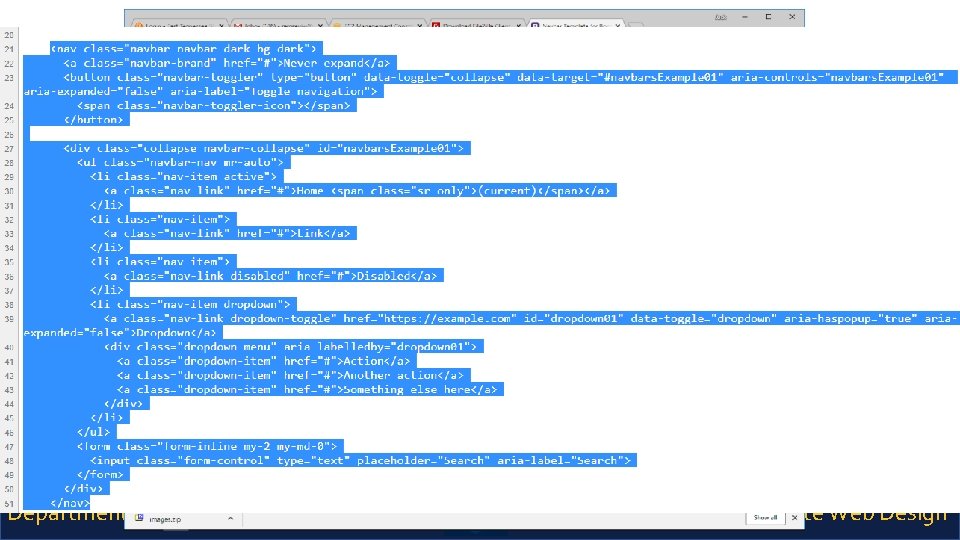The image size is (960, 540).
Task: Close the Navbar Template tab
Action: pos(617,26)
